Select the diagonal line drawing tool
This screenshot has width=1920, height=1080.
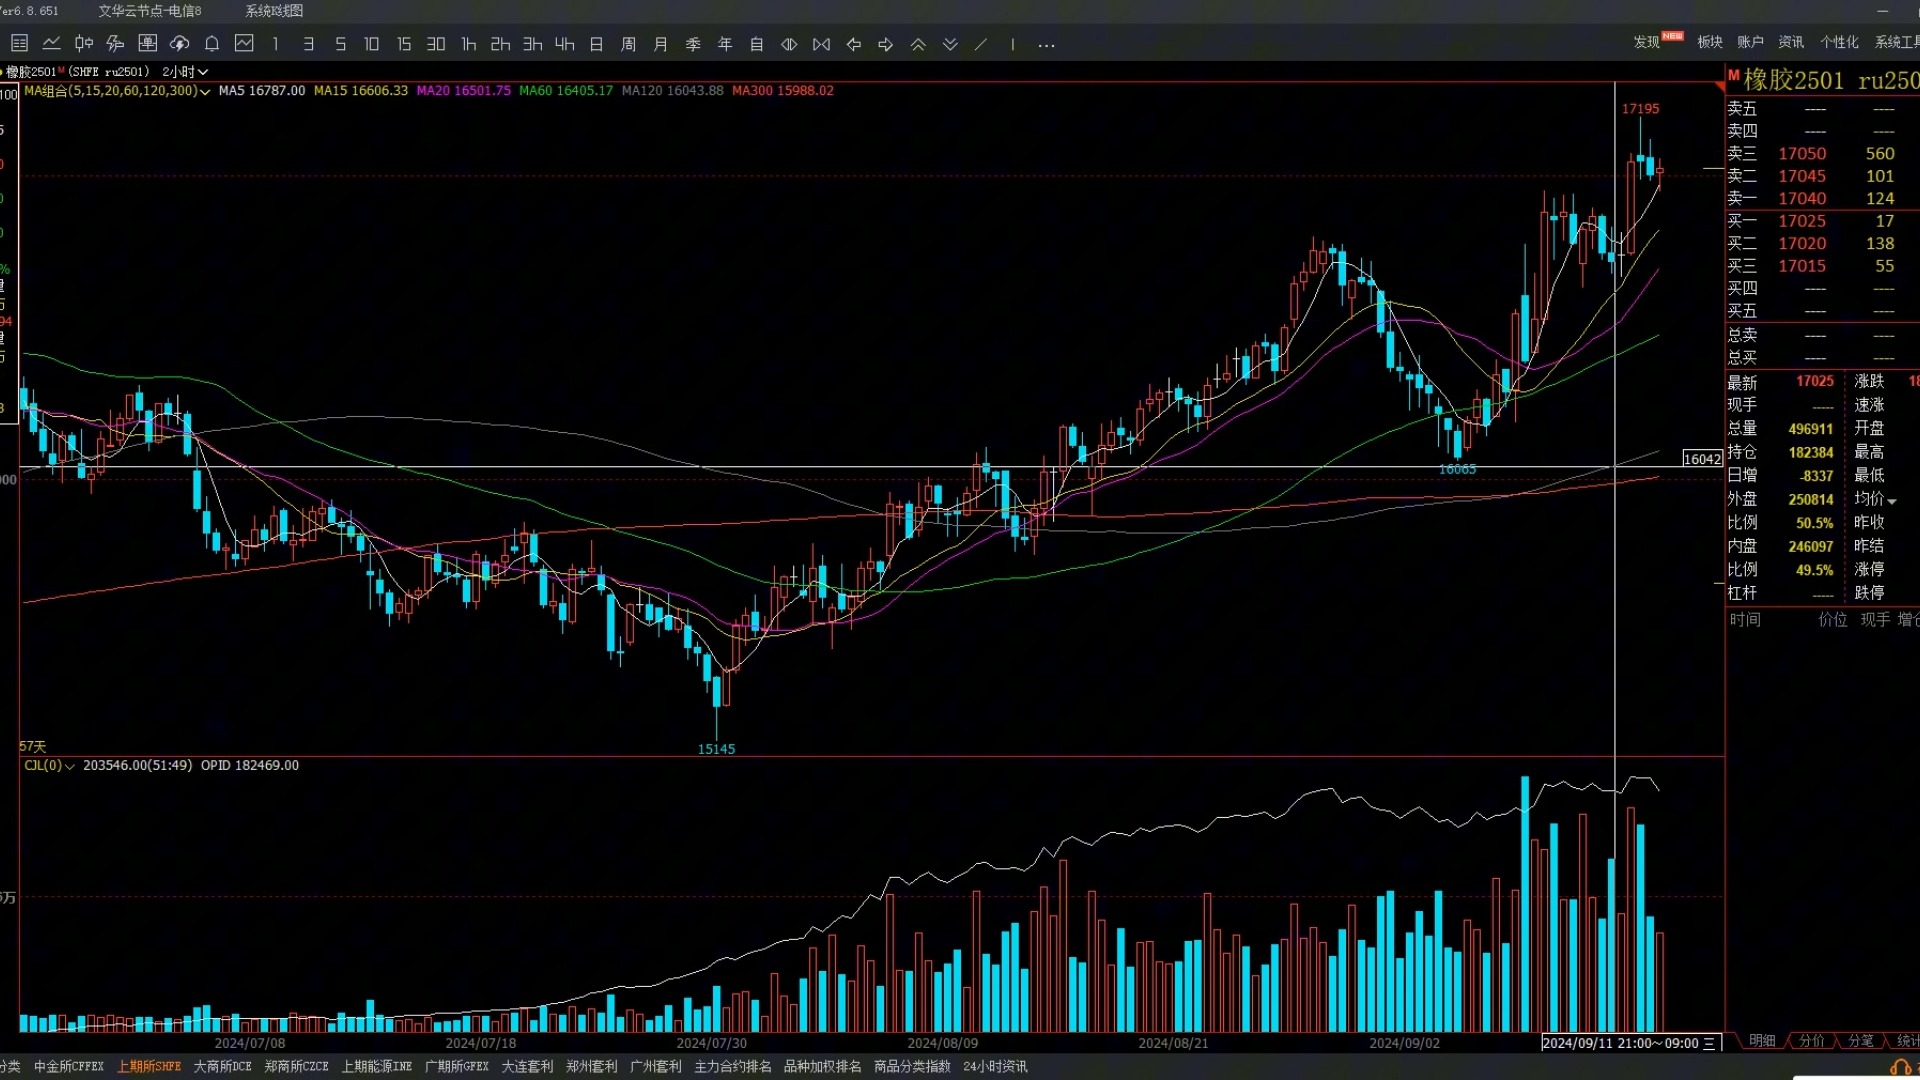coord(981,44)
